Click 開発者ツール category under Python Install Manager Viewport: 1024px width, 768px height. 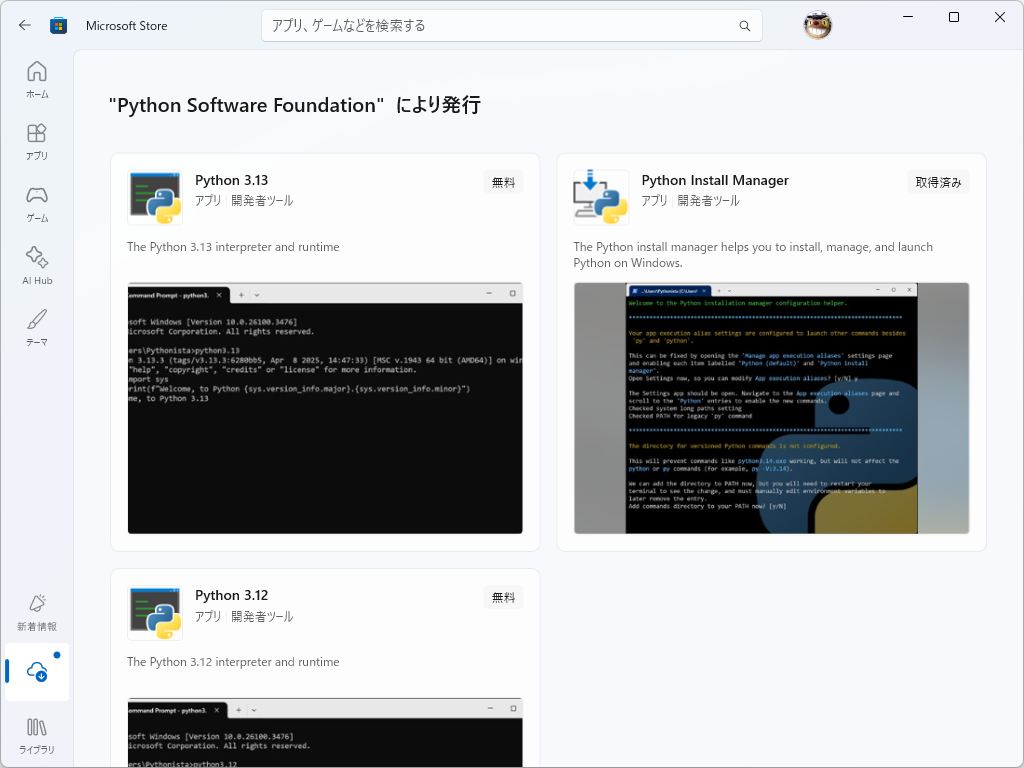[x=709, y=200]
